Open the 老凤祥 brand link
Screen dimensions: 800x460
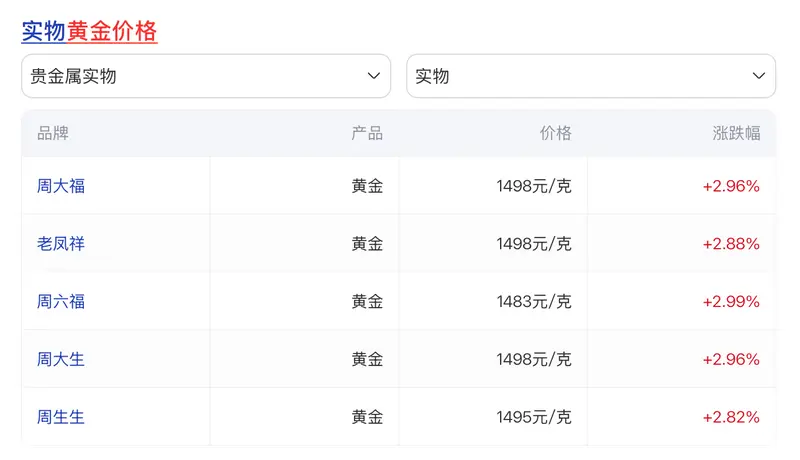(x=61, y=243)
